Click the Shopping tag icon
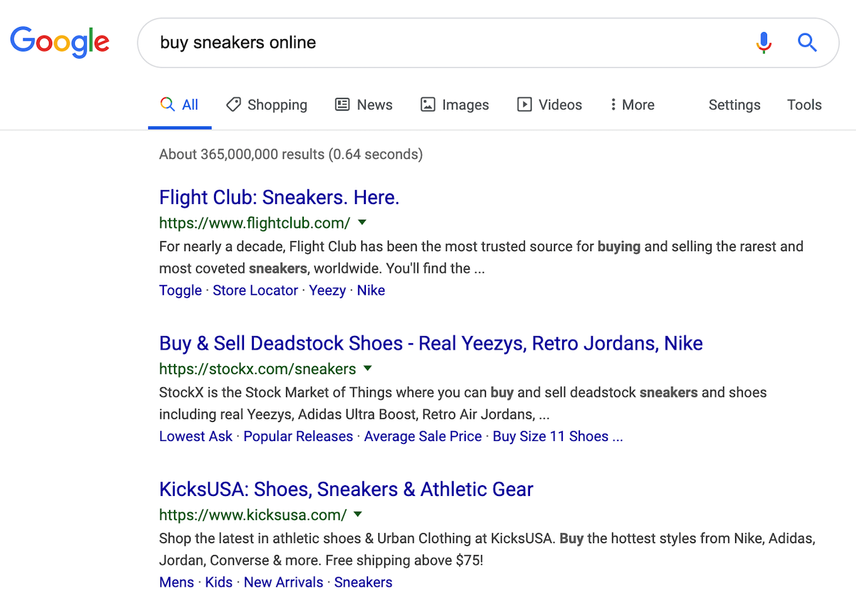 point(234,104)
